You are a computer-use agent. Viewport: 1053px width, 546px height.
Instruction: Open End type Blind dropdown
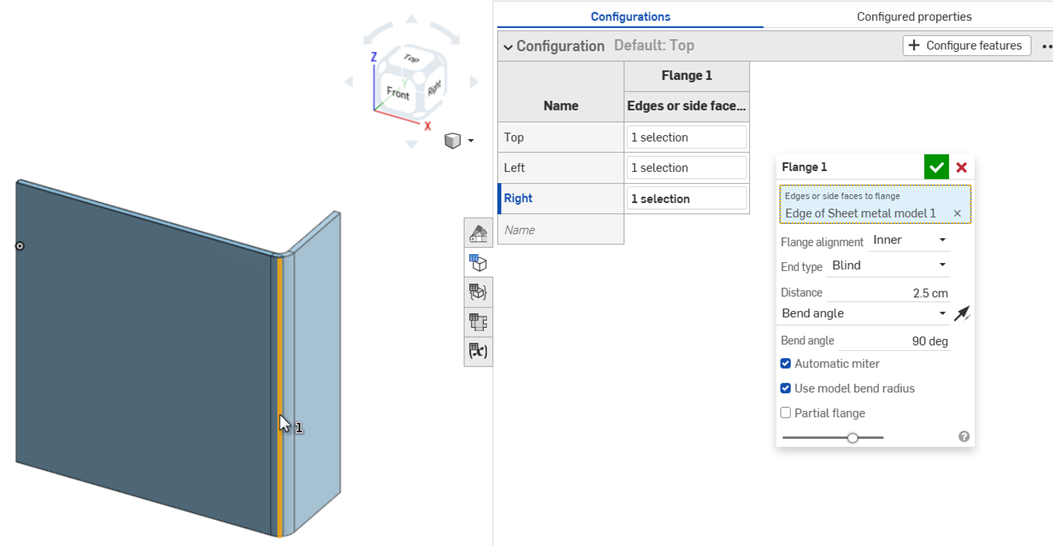pyautogui.click(x=888, y=266)
